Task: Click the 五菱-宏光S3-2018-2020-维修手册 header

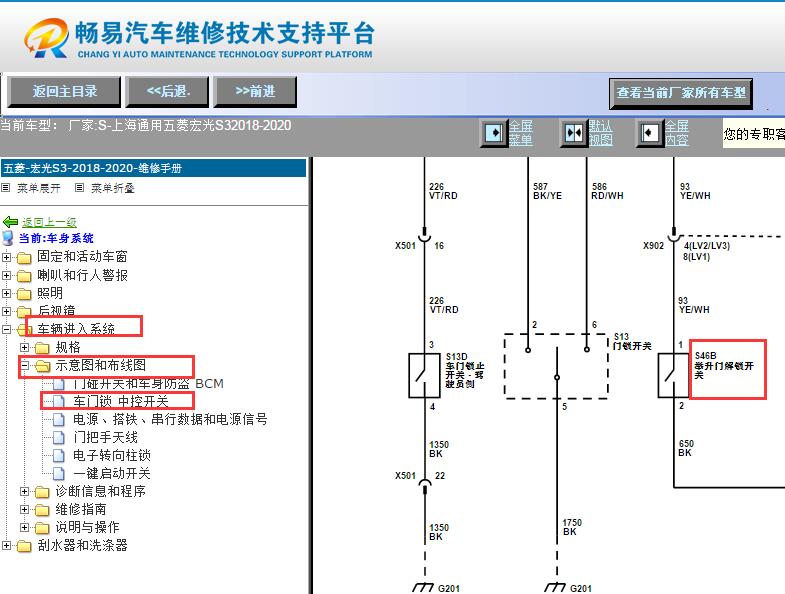Action: 153,168
